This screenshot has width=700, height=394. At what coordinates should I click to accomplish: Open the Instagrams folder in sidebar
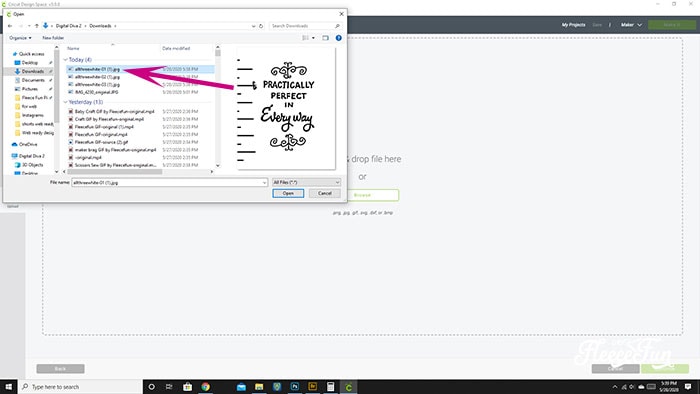pos(32,115)
